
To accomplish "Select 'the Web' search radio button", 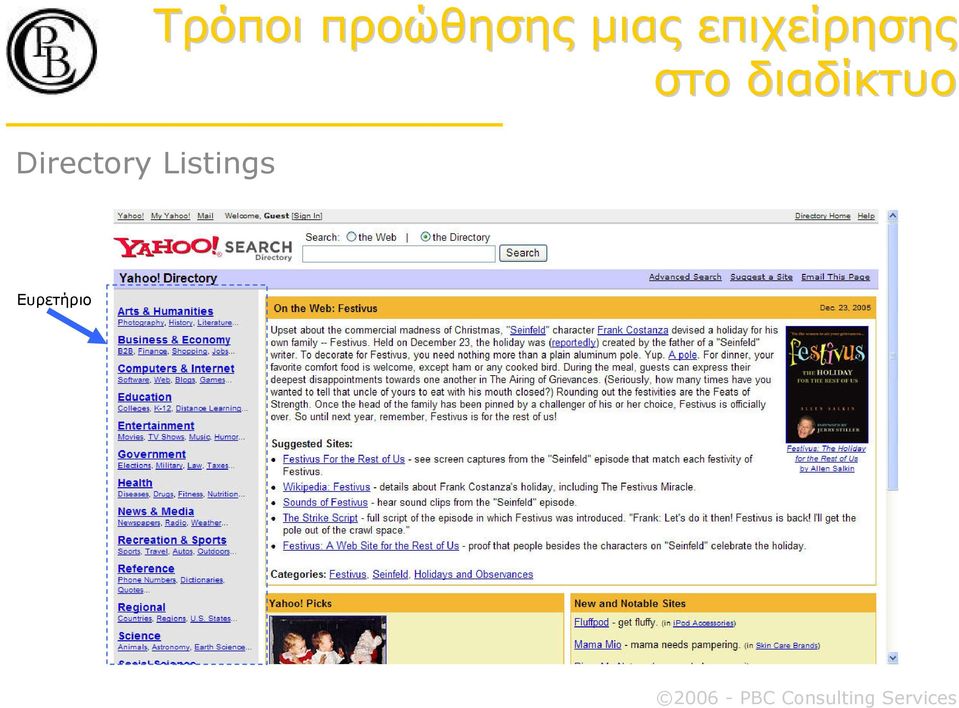I will point(351,237).
